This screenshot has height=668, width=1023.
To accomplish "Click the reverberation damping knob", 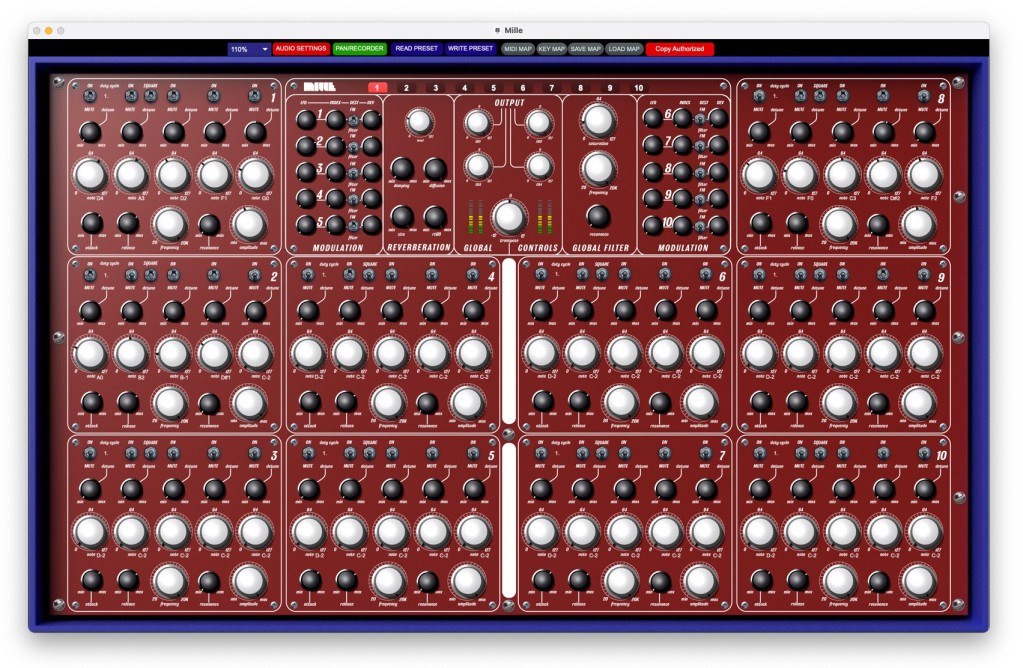I will [x=403, y=168].
